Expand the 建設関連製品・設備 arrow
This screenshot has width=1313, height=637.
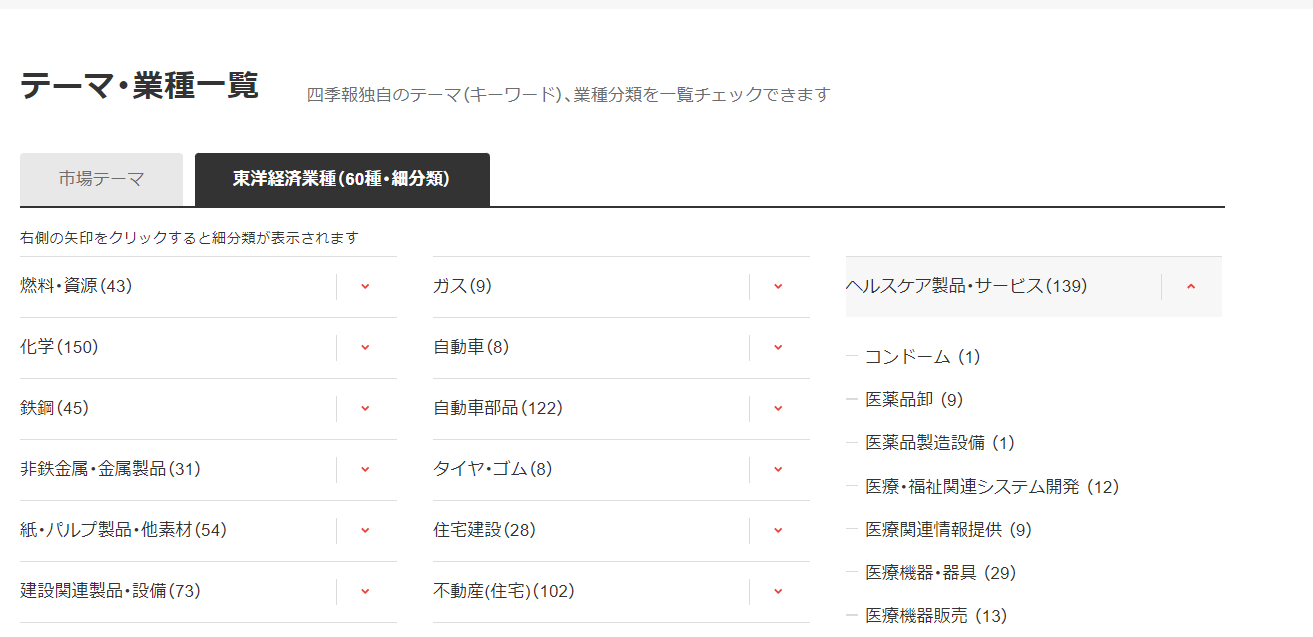365,592
